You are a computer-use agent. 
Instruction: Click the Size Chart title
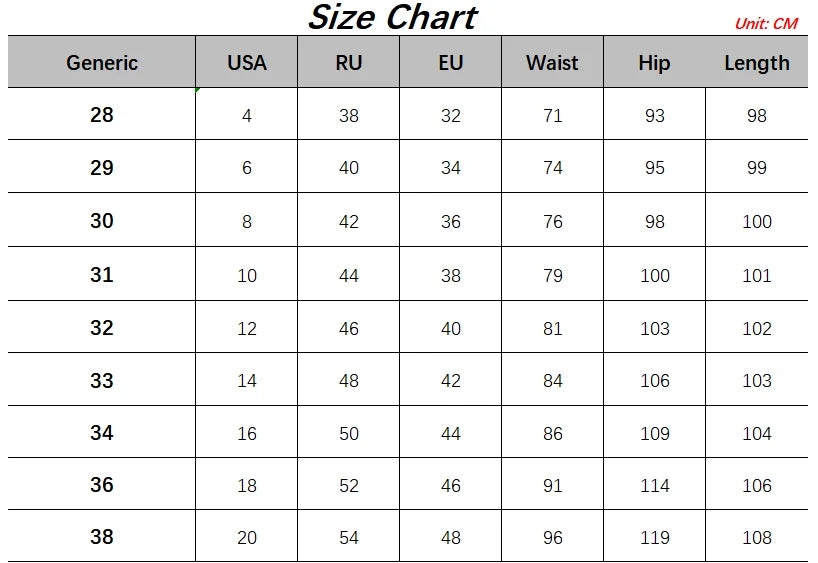392,17
